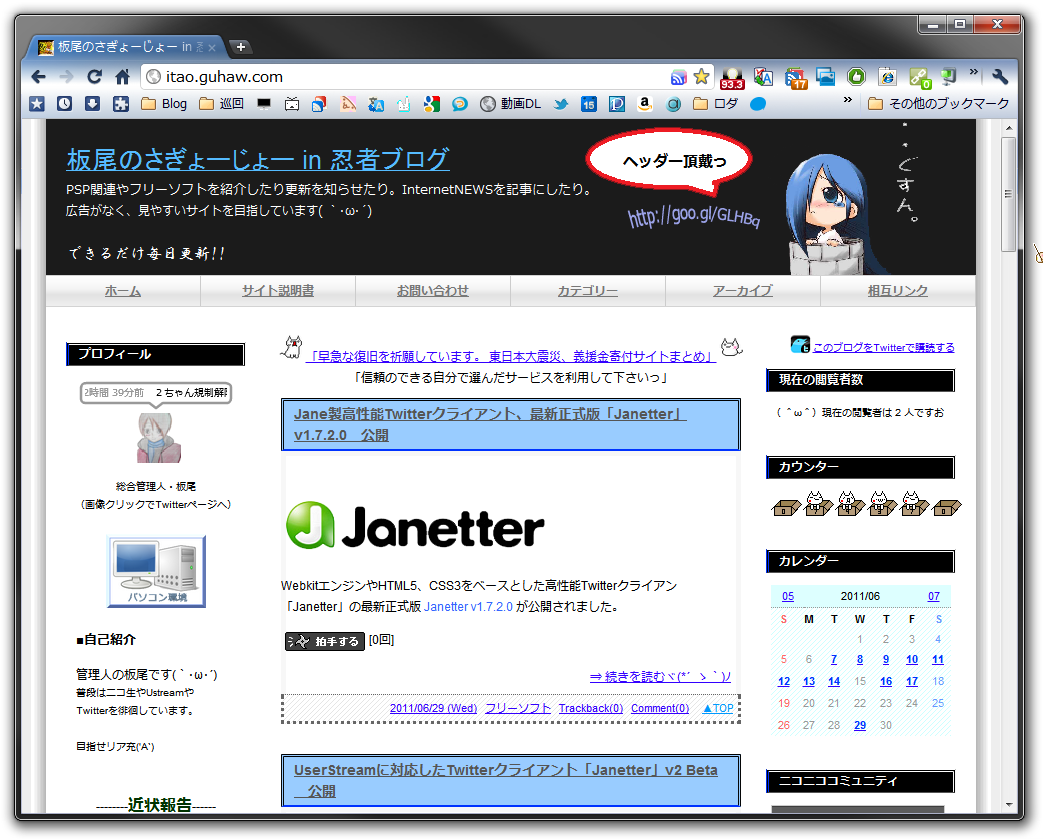1043x839 pixels.
Task: Select the 板尾のさぎょーじょー browser tab
Action: 126,47
